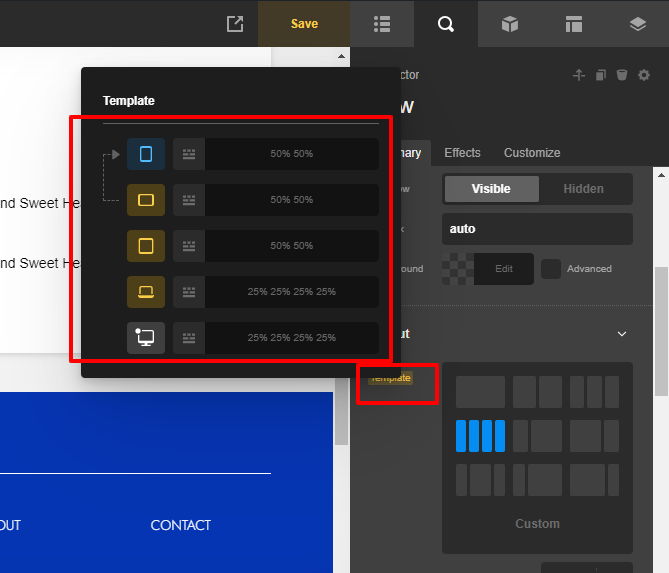The width and height of the screenshot is (669, 573).
Task: Select the mobile phone breakpoint icon
Action: [146, 154]
